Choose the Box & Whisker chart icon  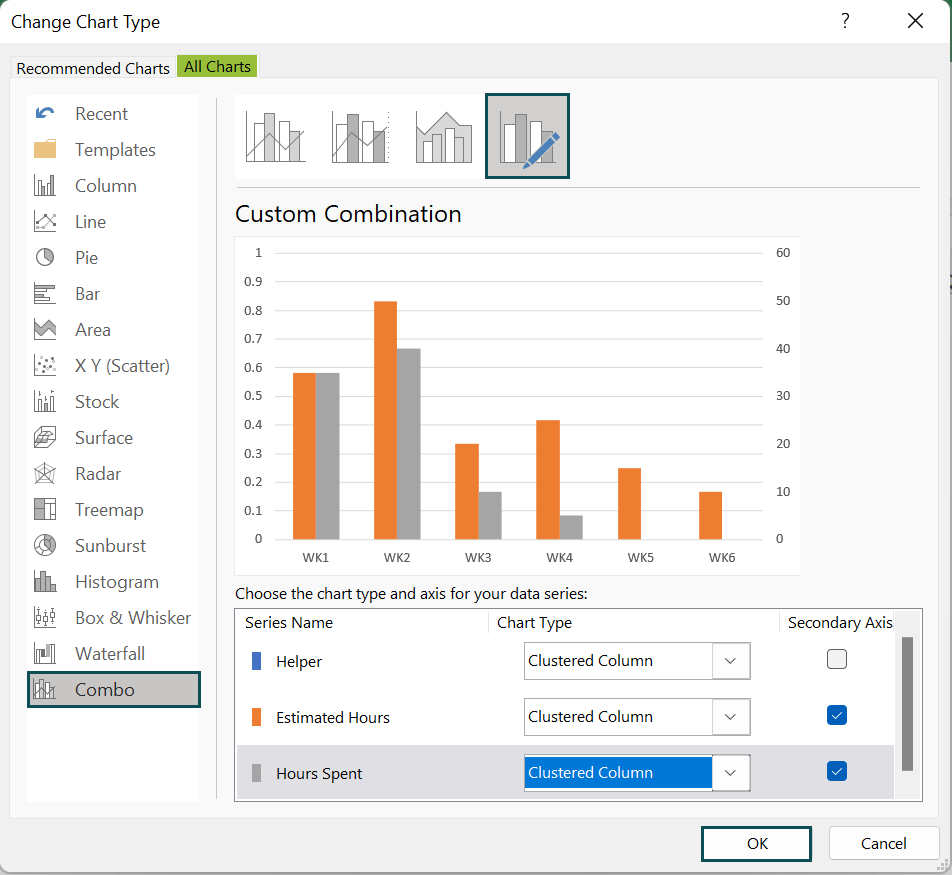pos(45,618)
